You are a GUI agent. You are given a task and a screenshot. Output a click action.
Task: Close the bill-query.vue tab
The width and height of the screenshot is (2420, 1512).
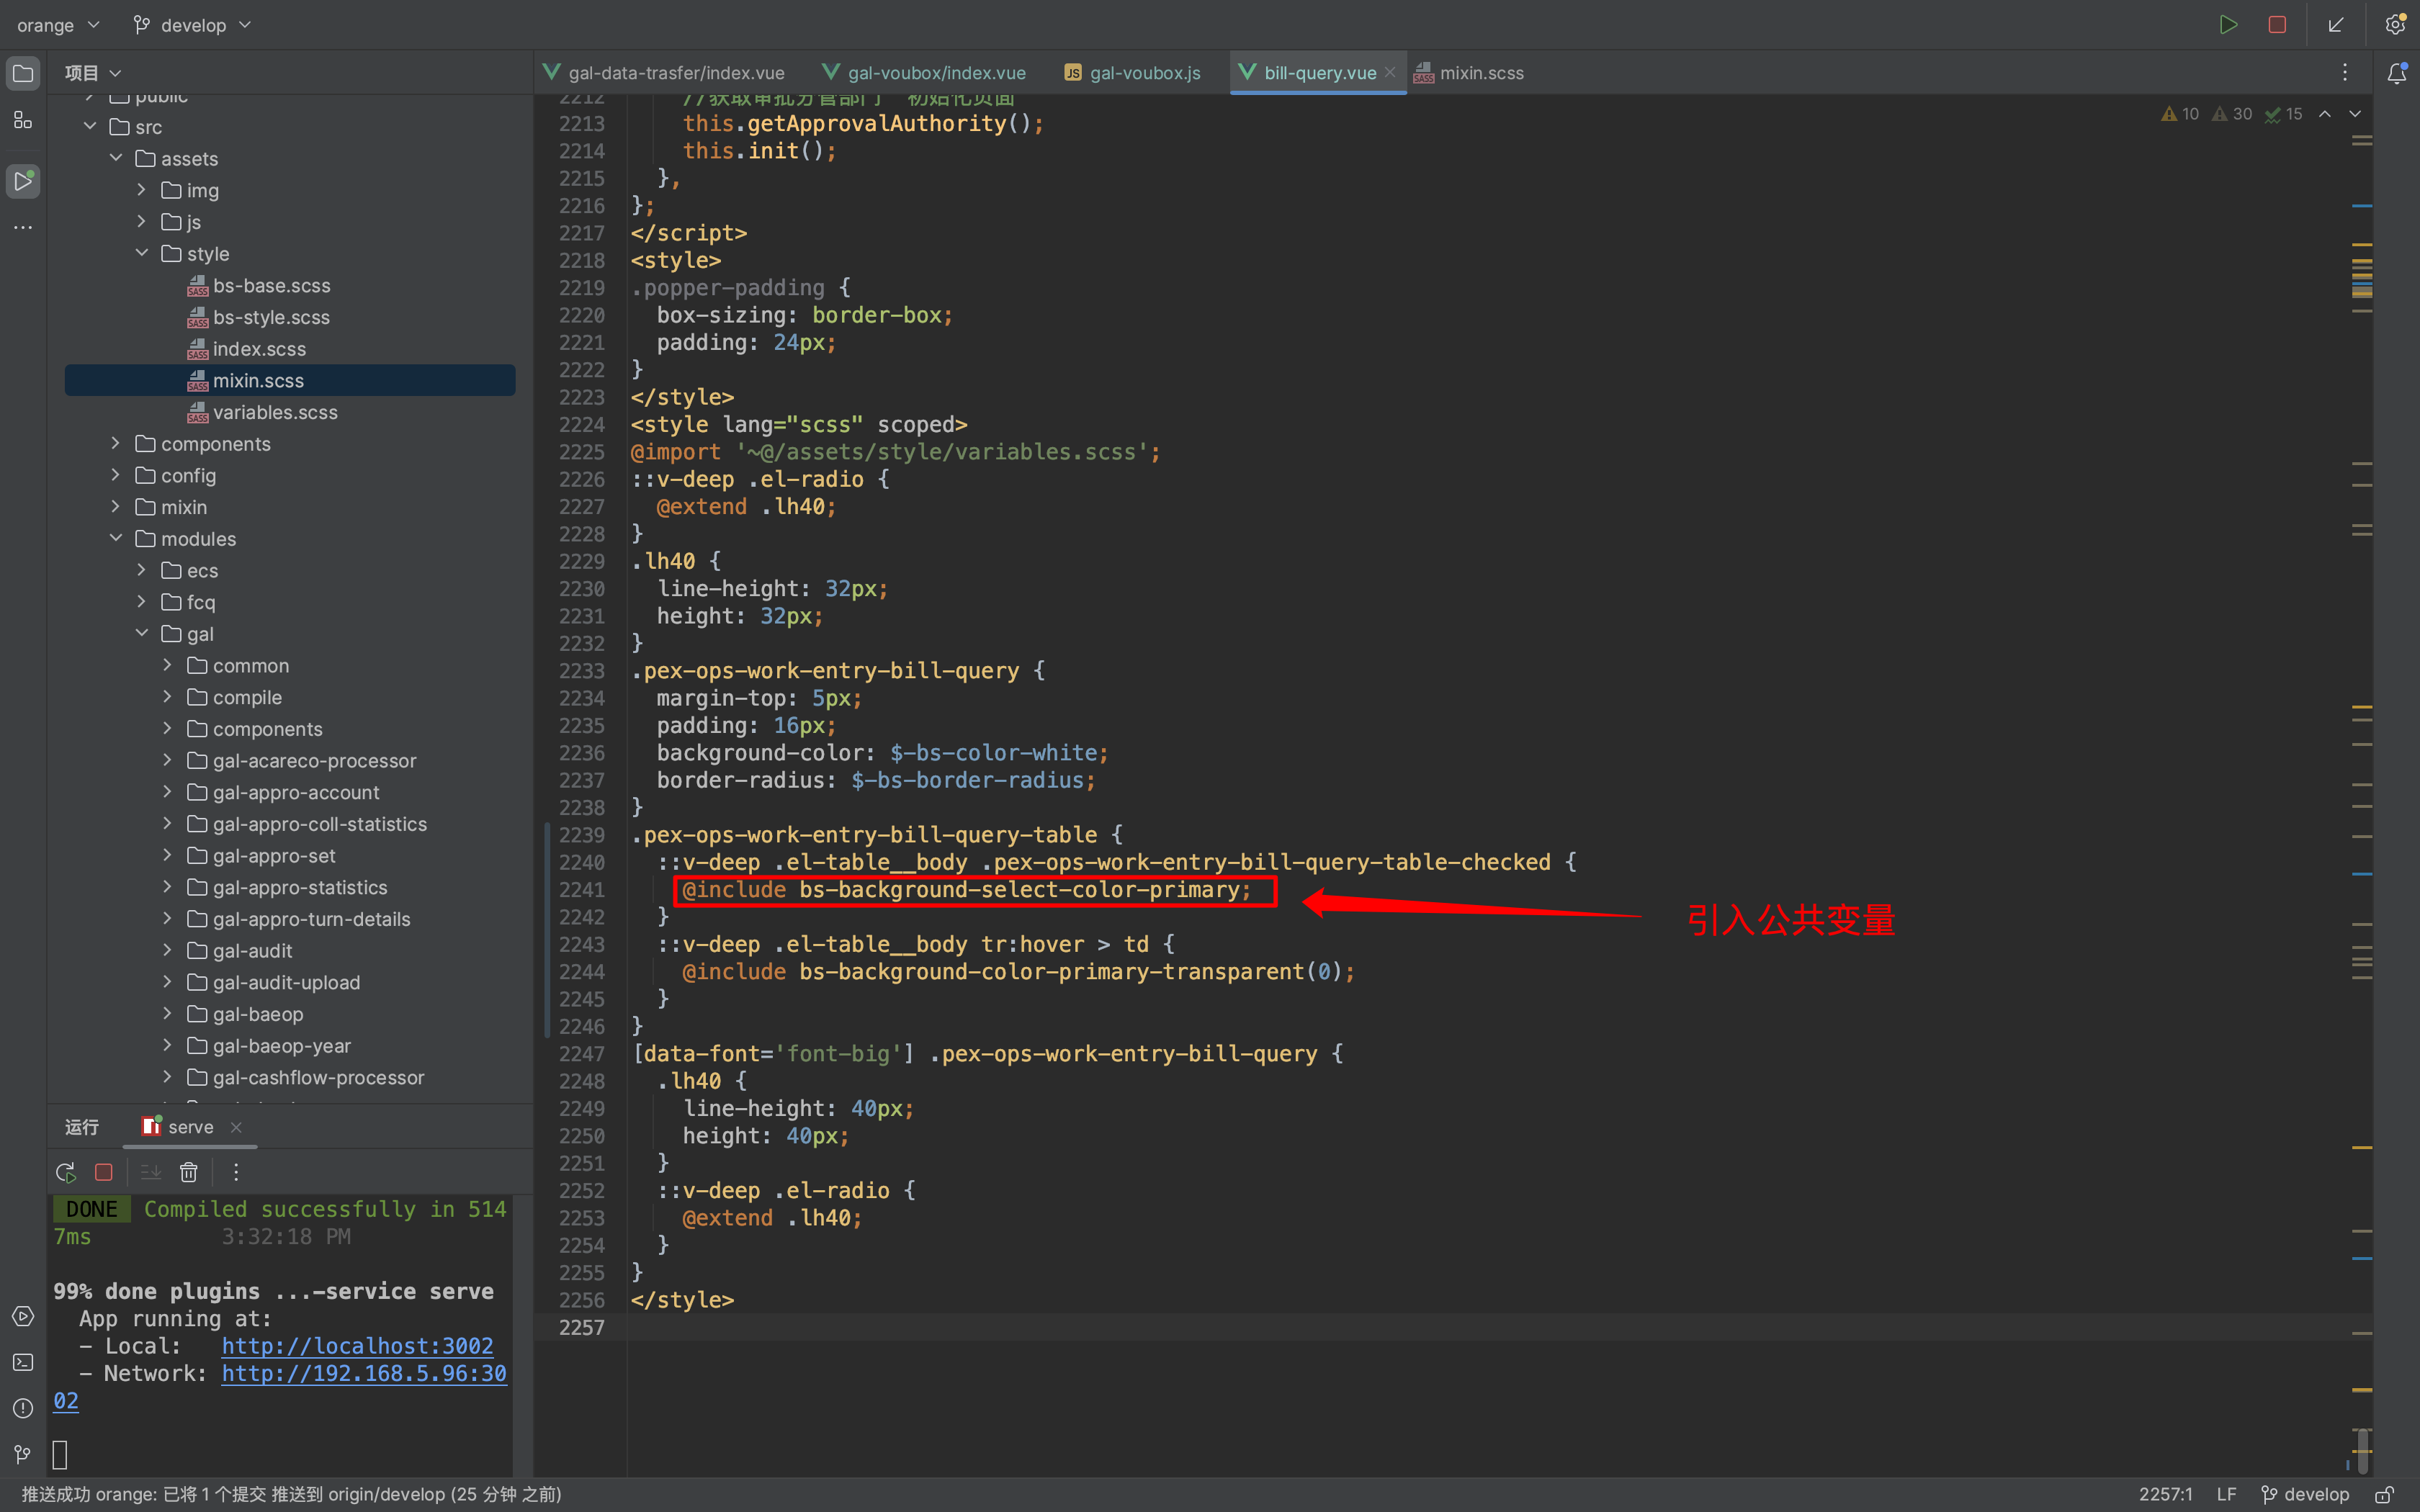[x=1390, y=73]
